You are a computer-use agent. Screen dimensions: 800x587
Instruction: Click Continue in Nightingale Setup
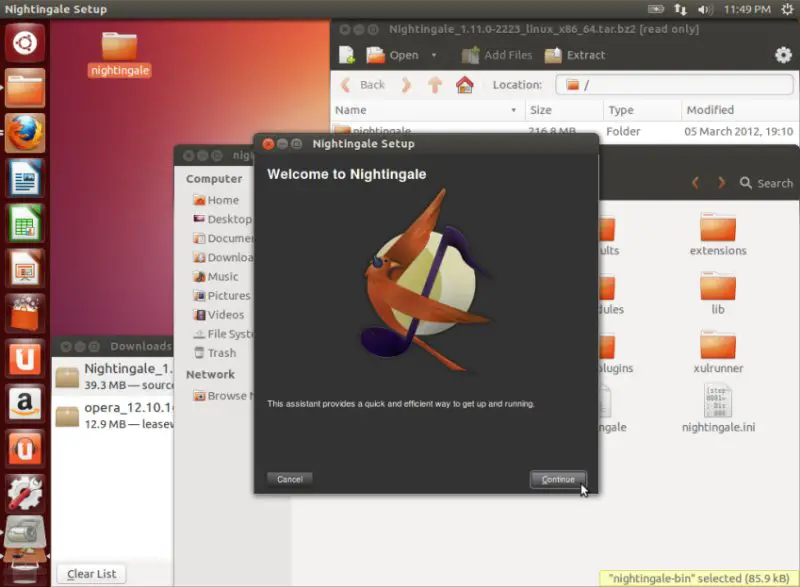pyautogui.click(x=558, y=479)
